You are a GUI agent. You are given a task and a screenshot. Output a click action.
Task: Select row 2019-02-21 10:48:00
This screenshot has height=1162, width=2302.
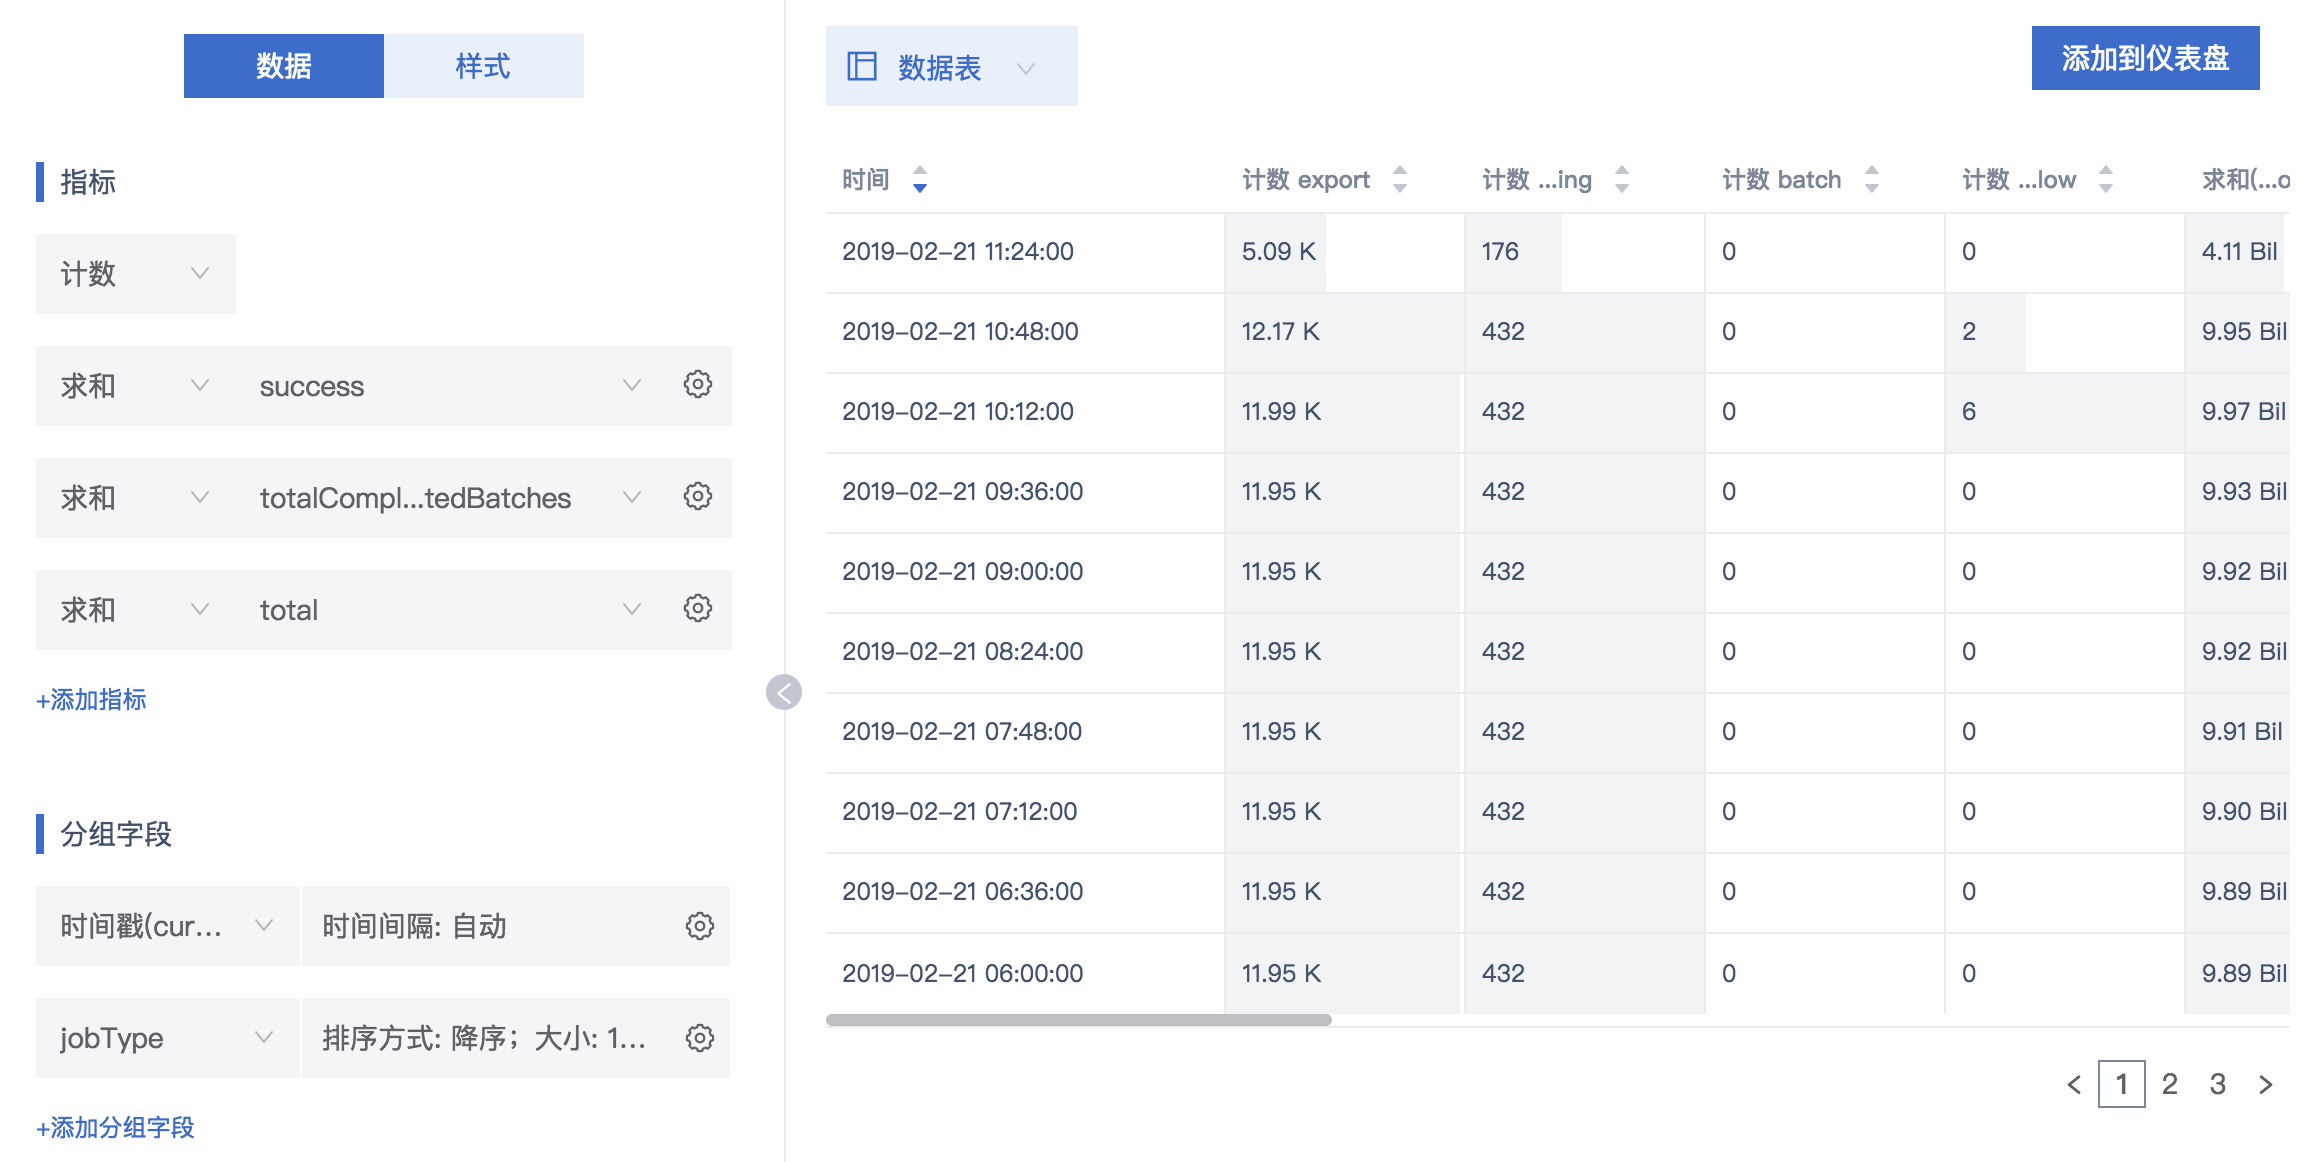pos(1558,332)
